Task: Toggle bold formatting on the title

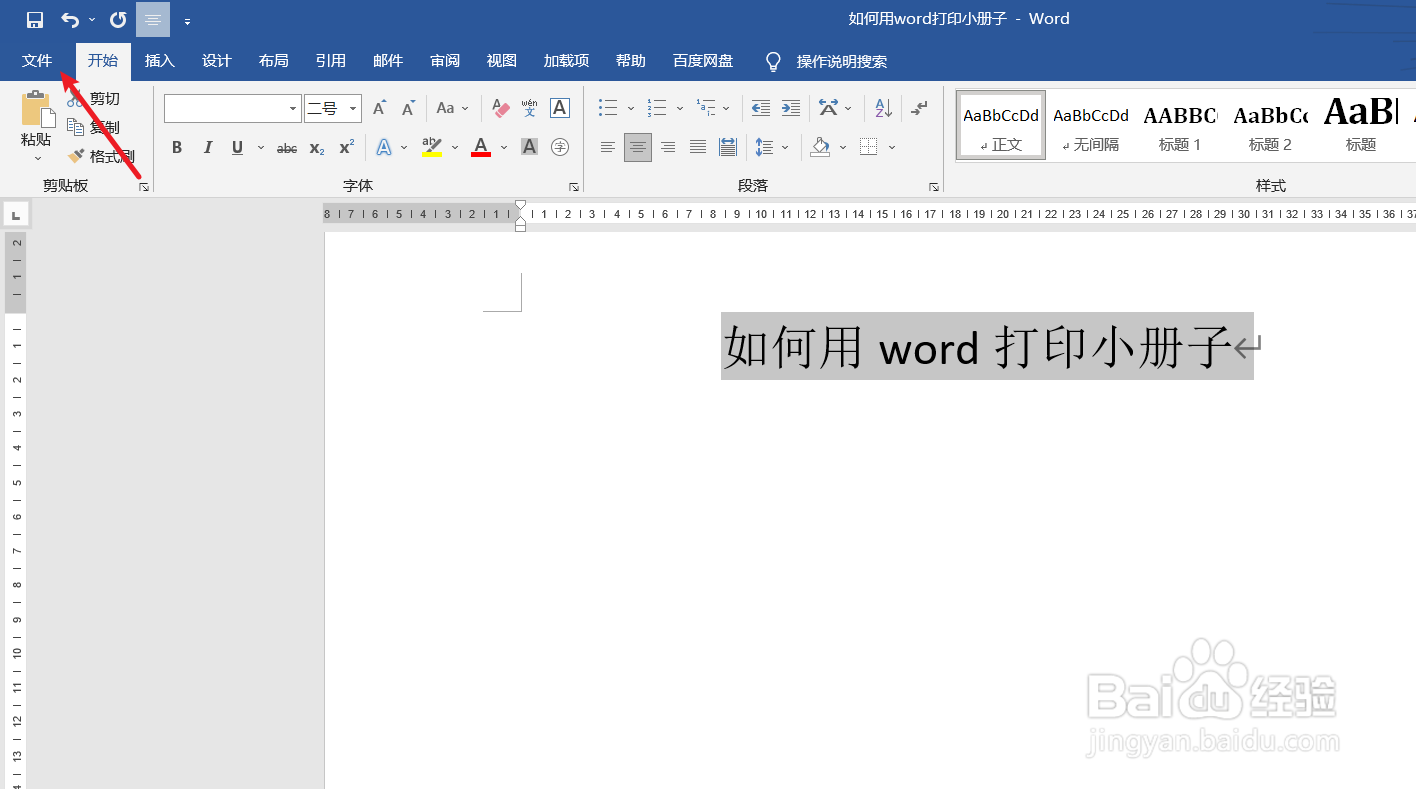Action: 176,147
